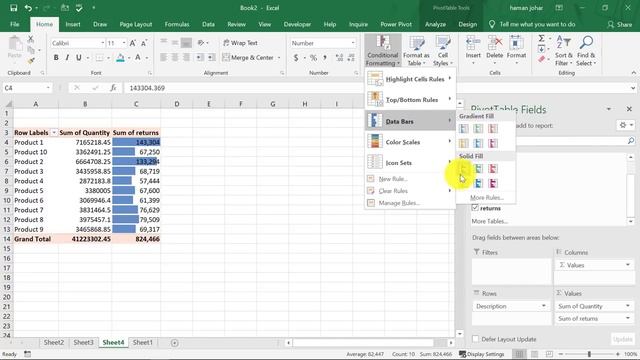The height and width of the screenshot is (360, 640).
Task: Increase font size with the large A icon
Action: point(133,43)
